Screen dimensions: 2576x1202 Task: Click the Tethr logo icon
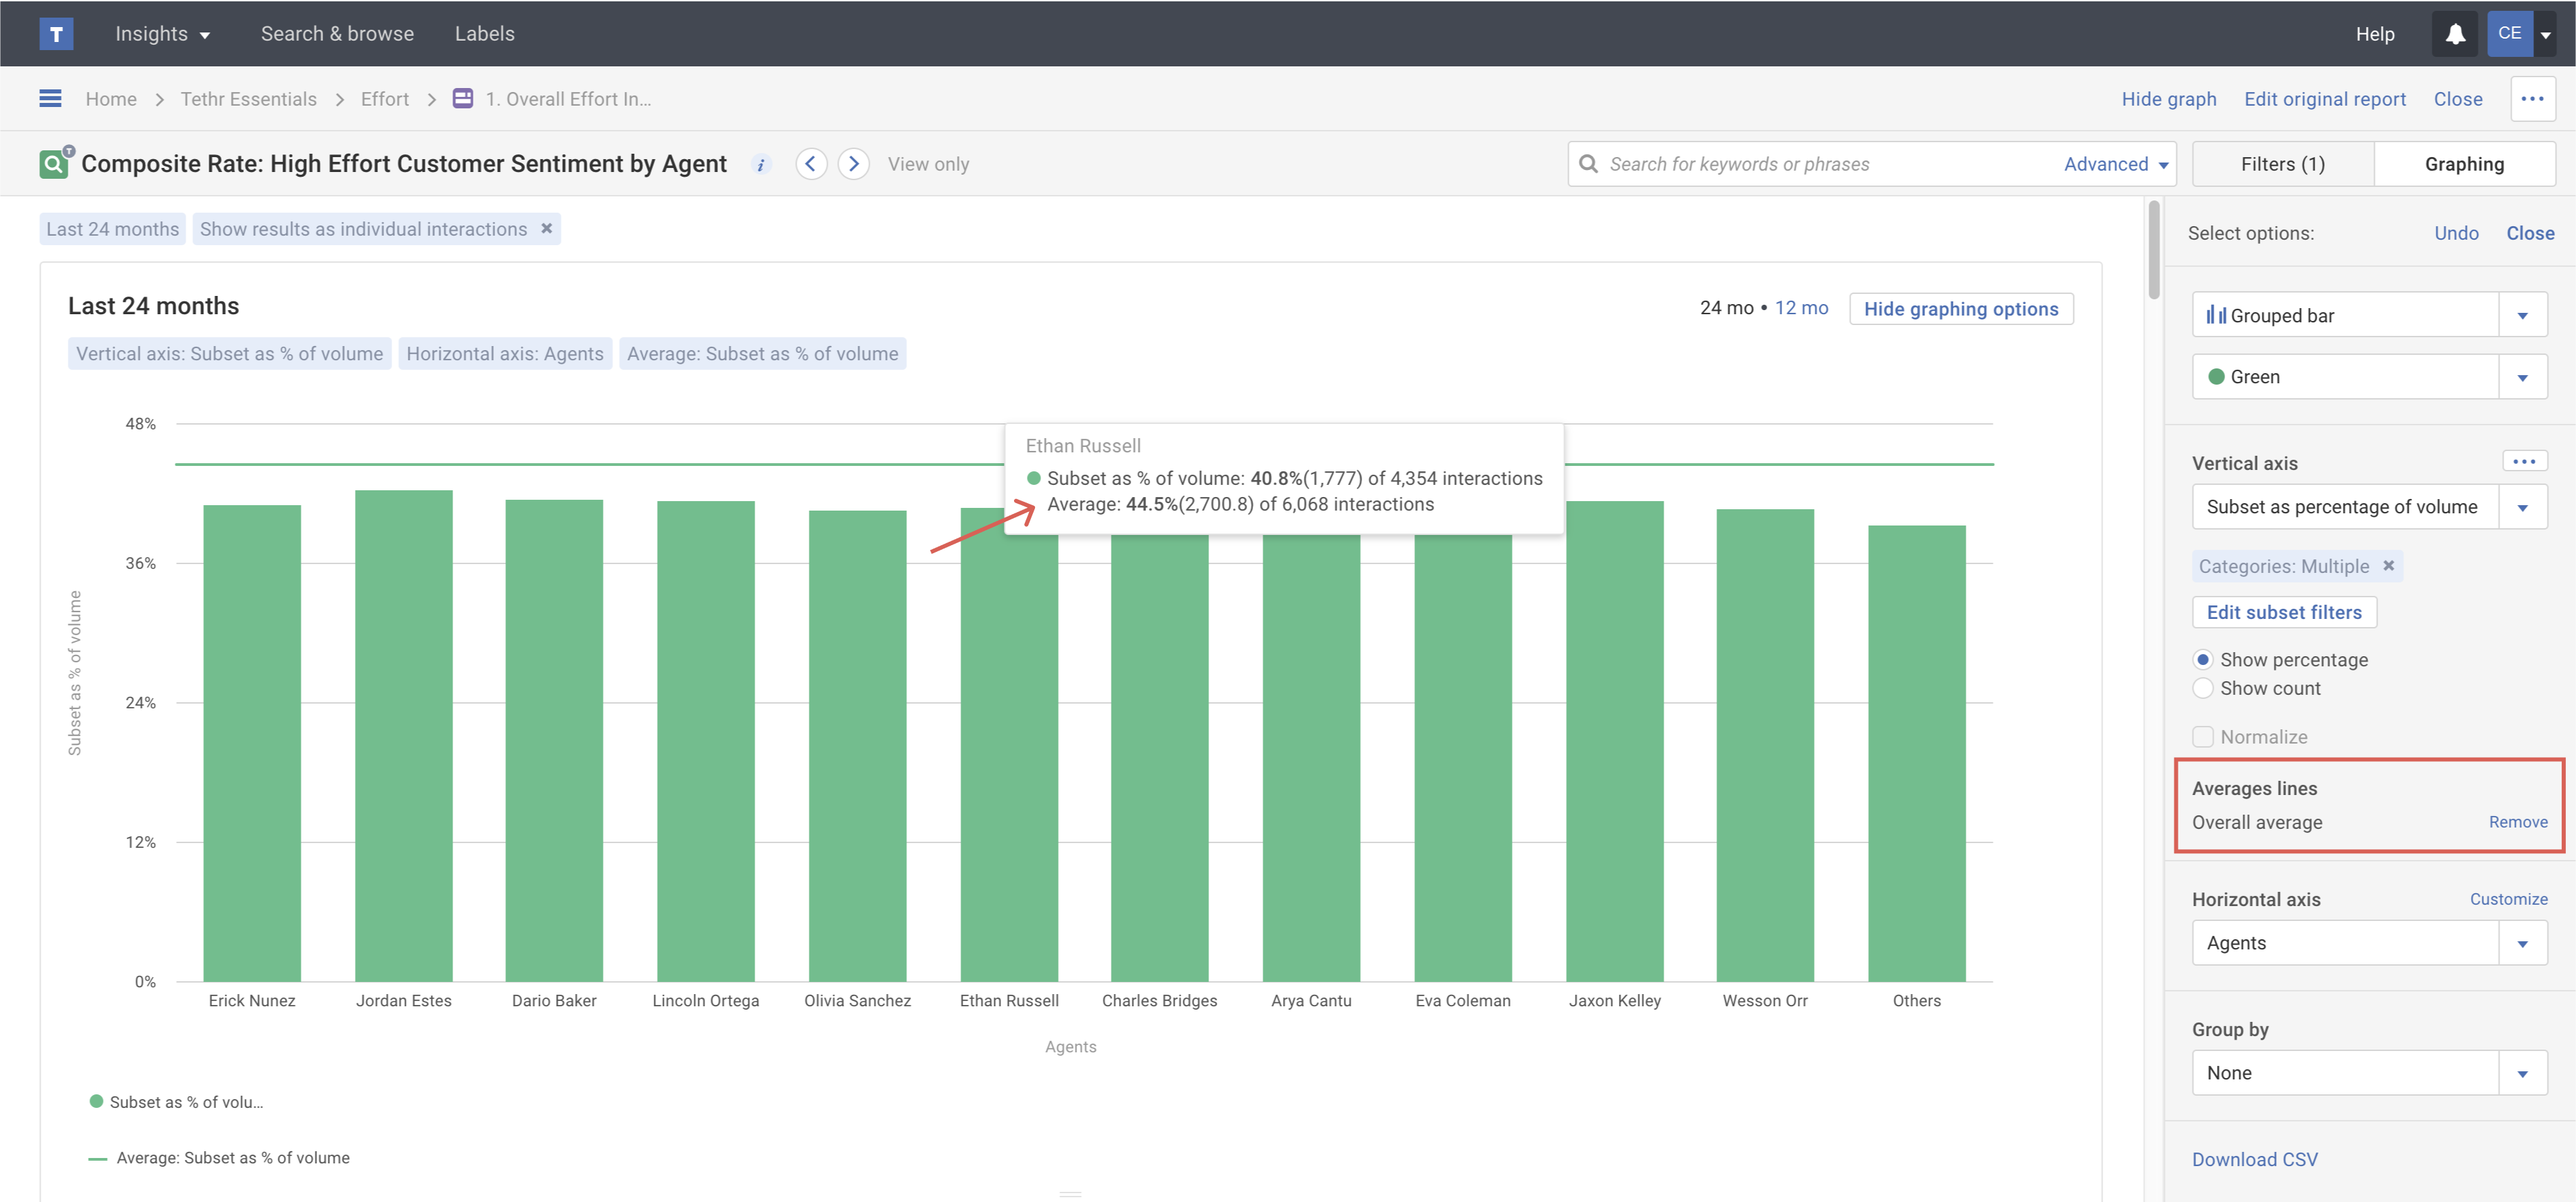56,33
